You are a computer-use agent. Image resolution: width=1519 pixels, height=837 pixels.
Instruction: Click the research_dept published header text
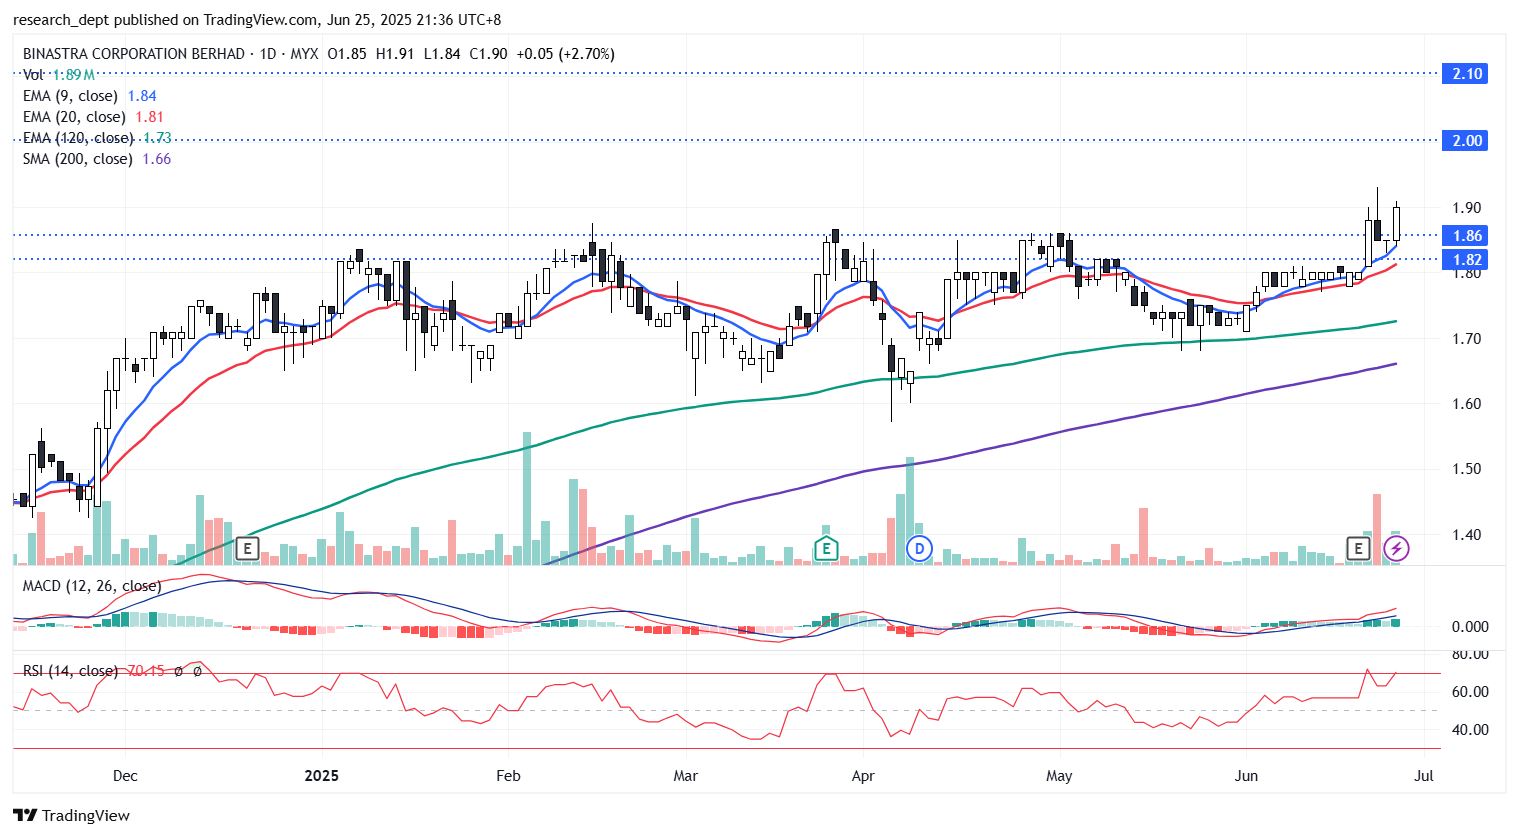(257, 20)
